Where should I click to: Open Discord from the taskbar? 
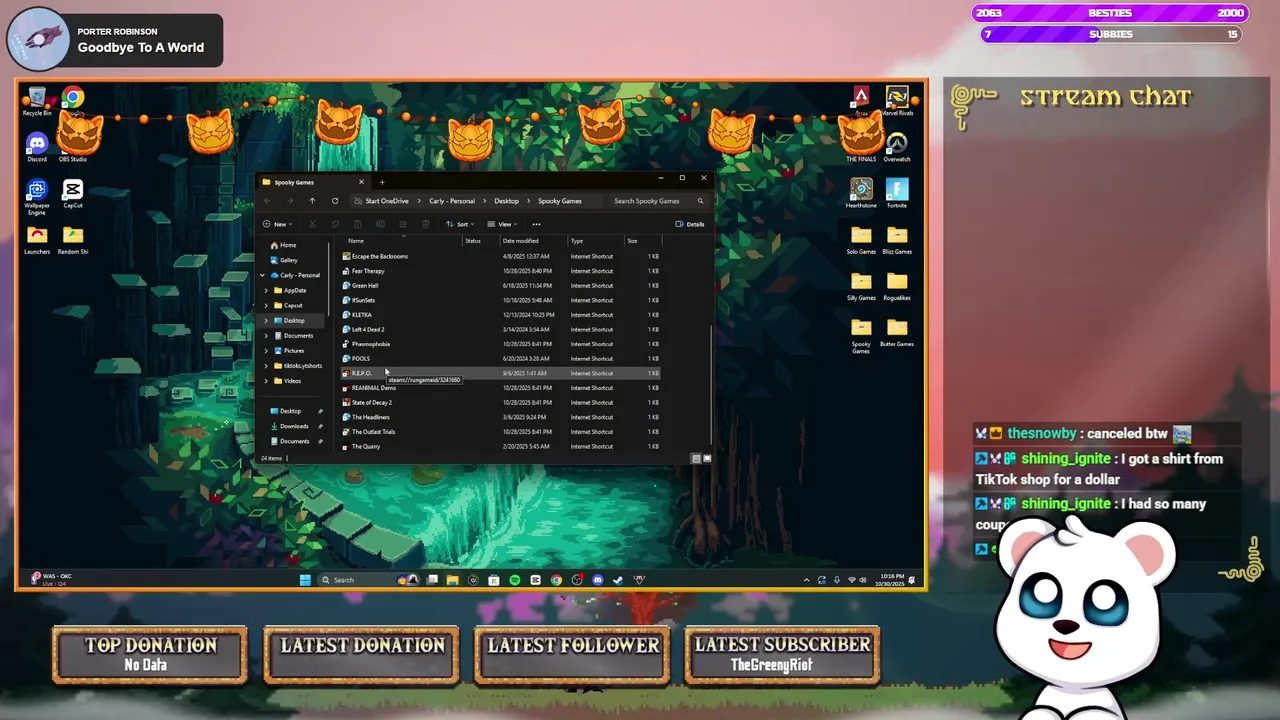(x=598, y=580)
